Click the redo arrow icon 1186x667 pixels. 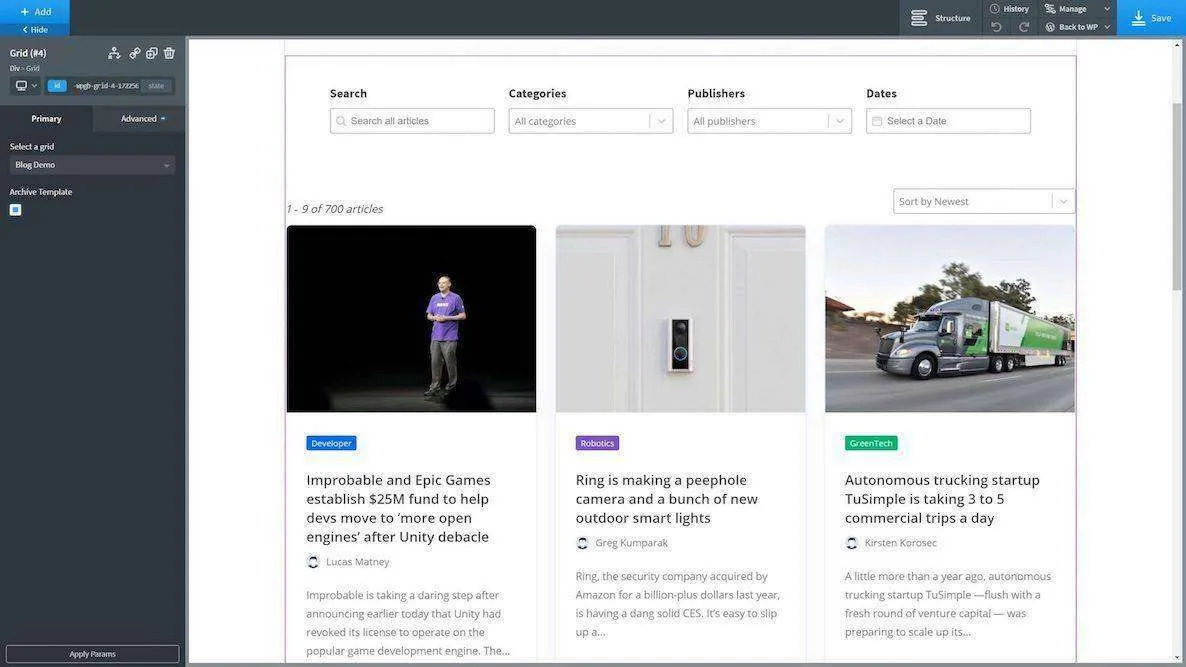(x=1023, y=27)
